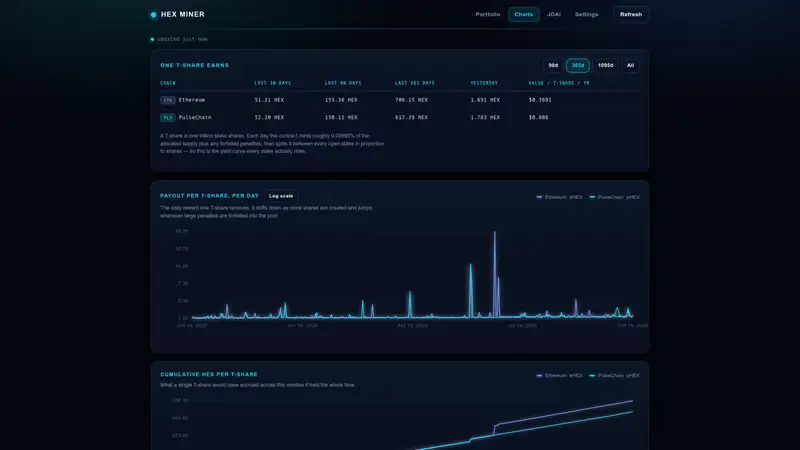Click the 1.691 HEX yesterday value

tap(485, 100)
